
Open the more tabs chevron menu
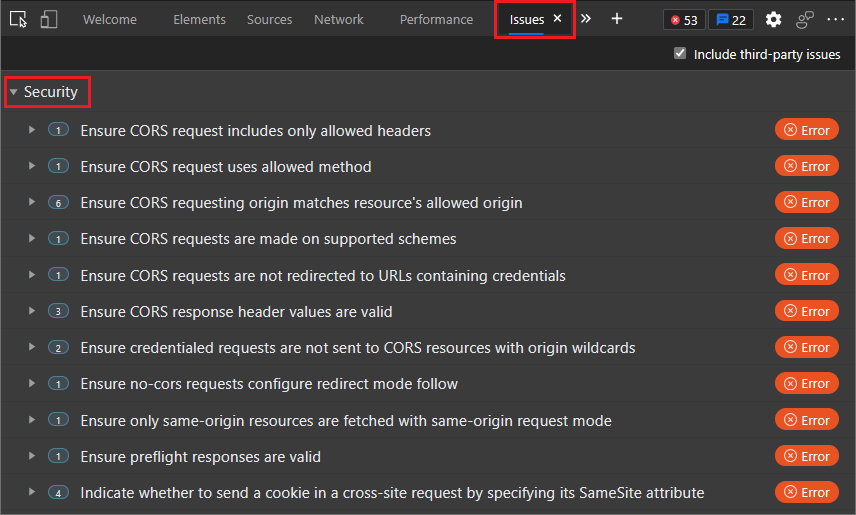tap(586, 19)
